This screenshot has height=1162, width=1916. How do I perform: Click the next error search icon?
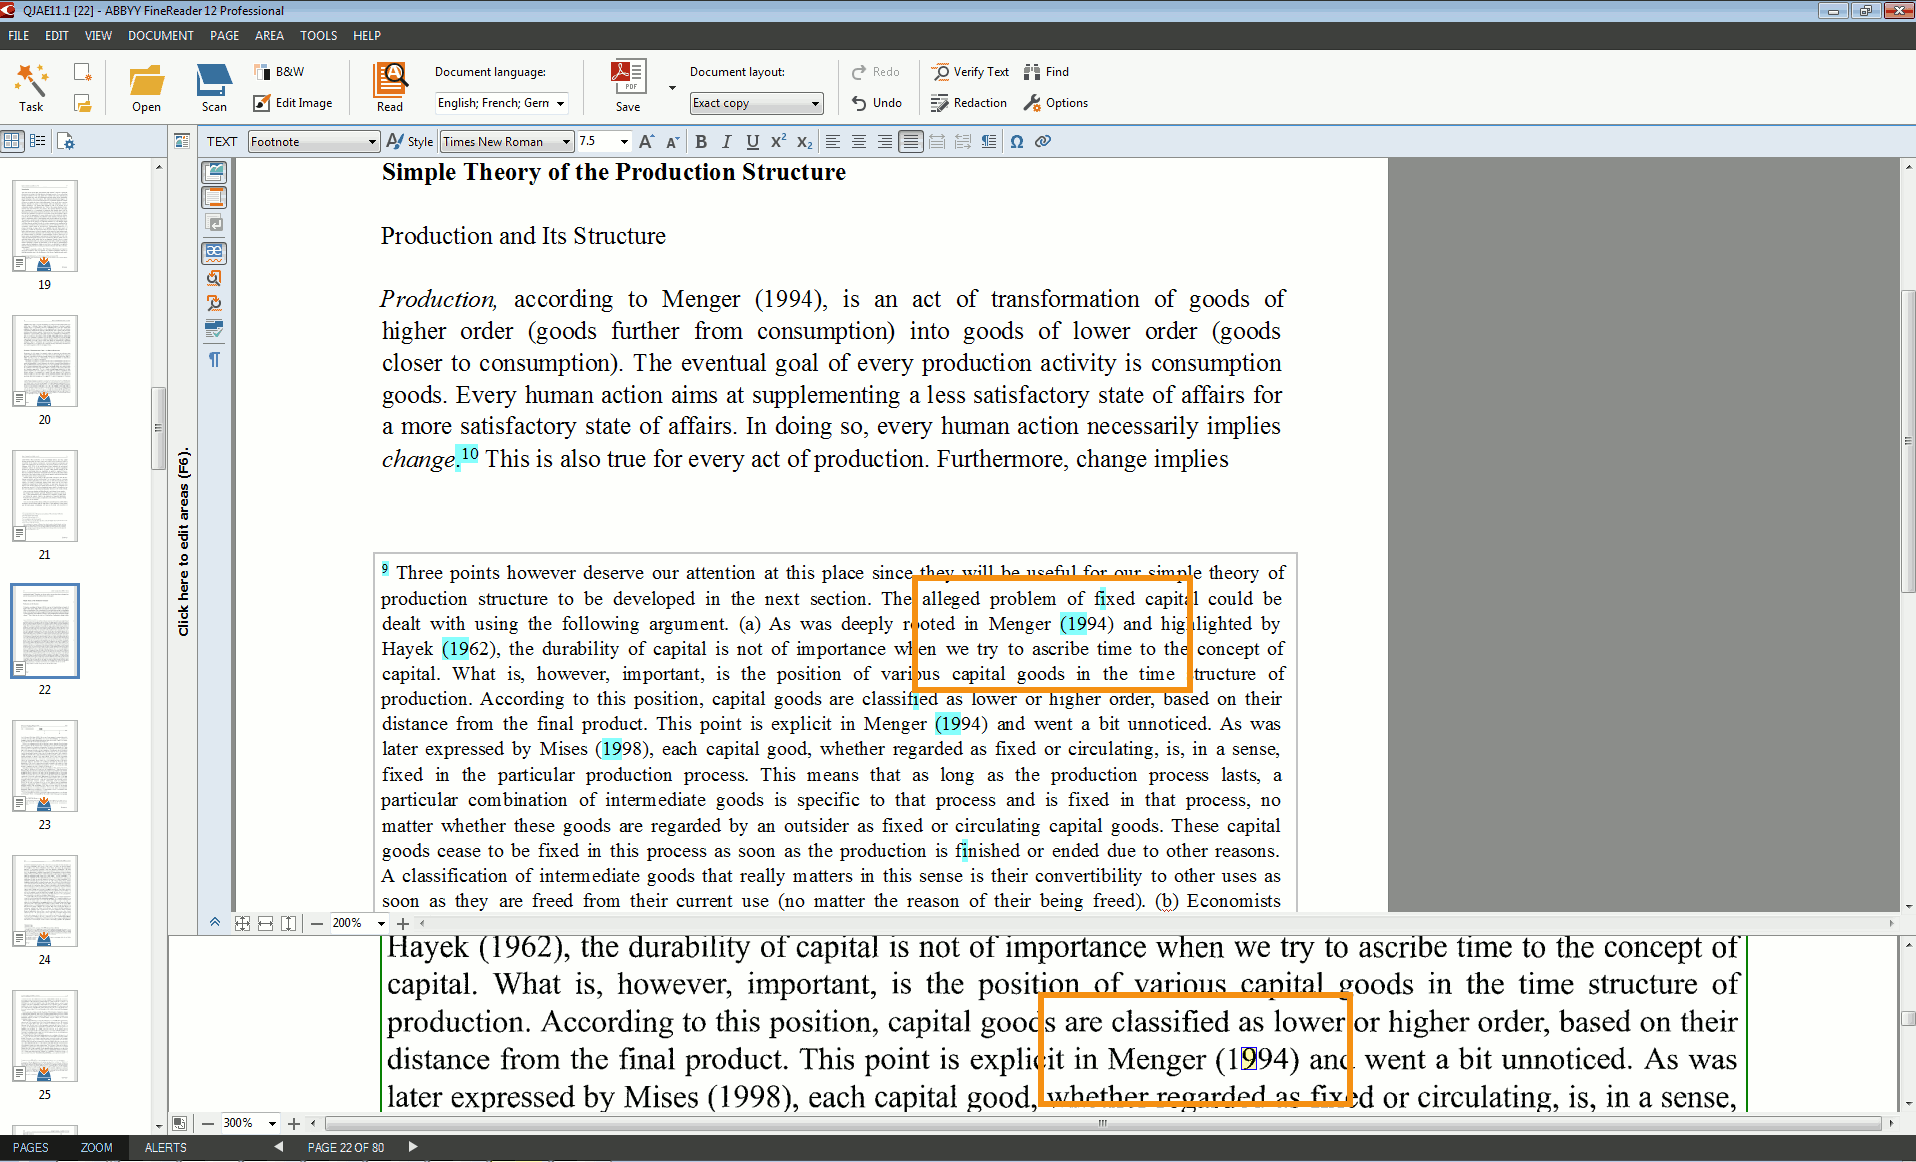coord(214,303)
